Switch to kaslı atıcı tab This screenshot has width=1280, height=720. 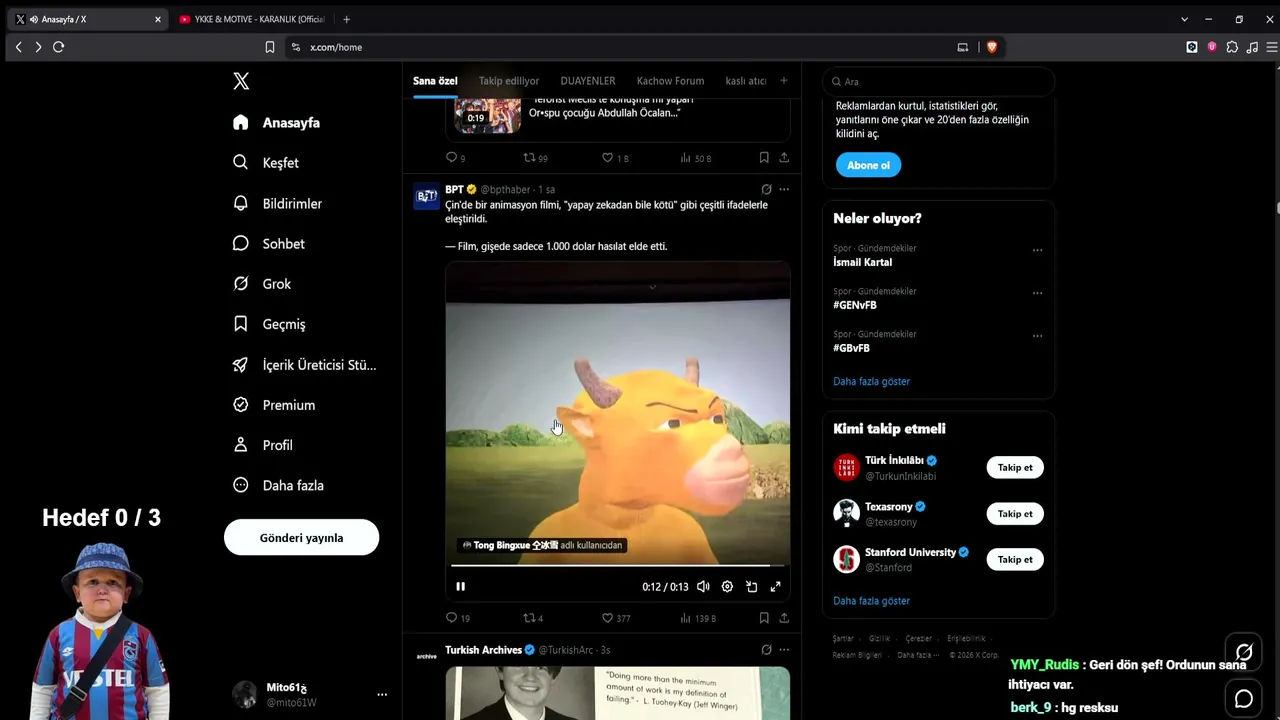(745, 81)
